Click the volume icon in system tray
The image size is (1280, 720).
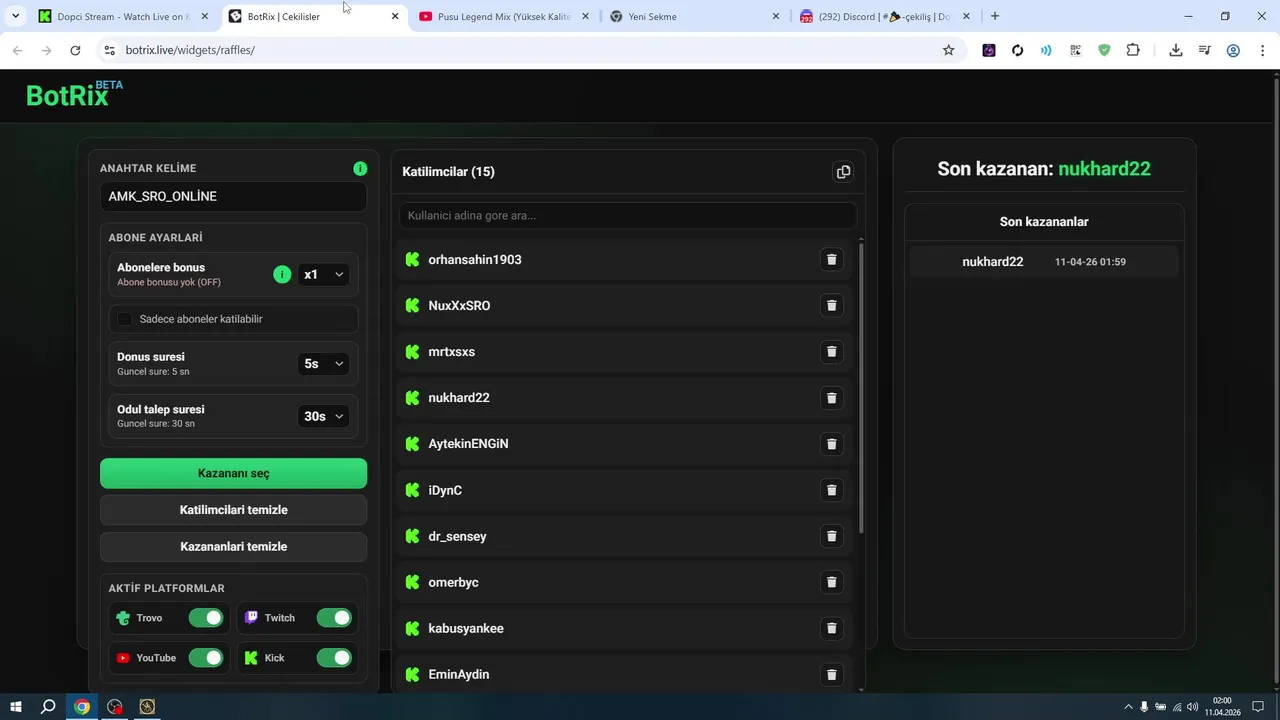click(1193, 707)
